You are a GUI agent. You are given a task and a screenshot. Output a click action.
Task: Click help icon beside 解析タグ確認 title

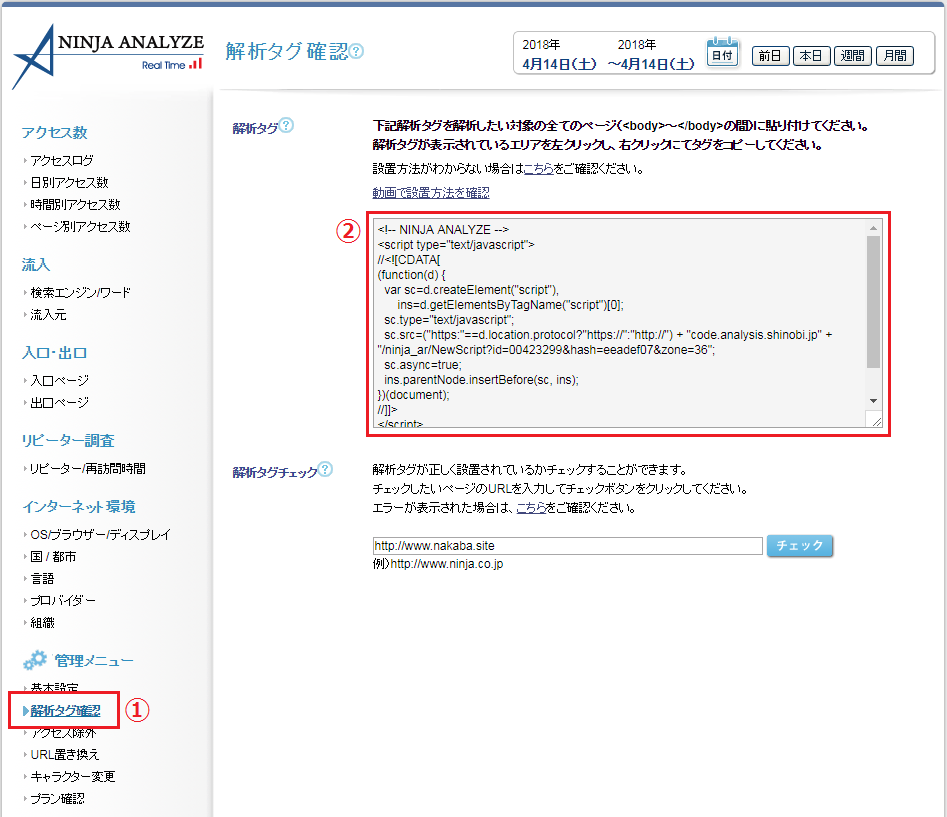point(356,51)
